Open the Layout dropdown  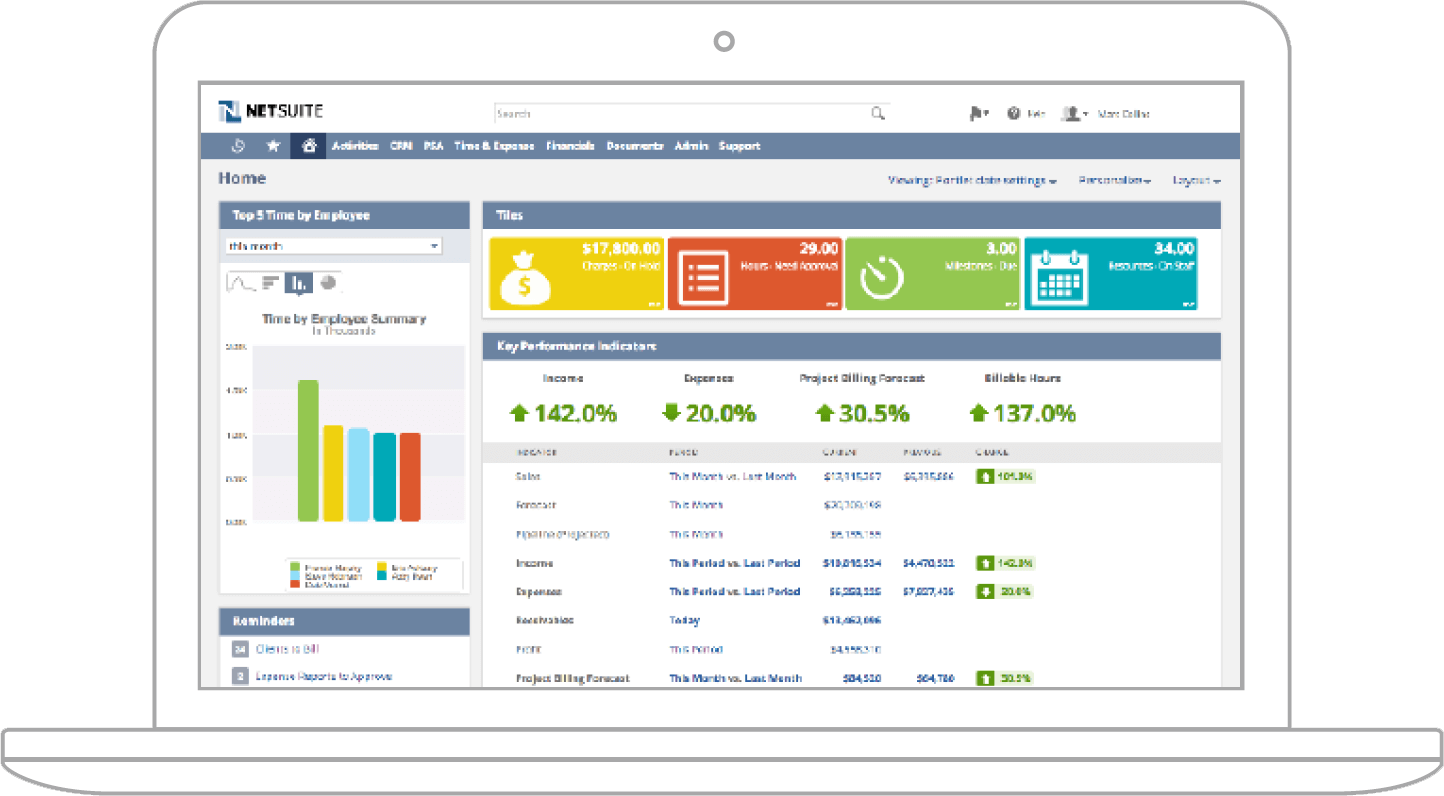coord(1195,180)
